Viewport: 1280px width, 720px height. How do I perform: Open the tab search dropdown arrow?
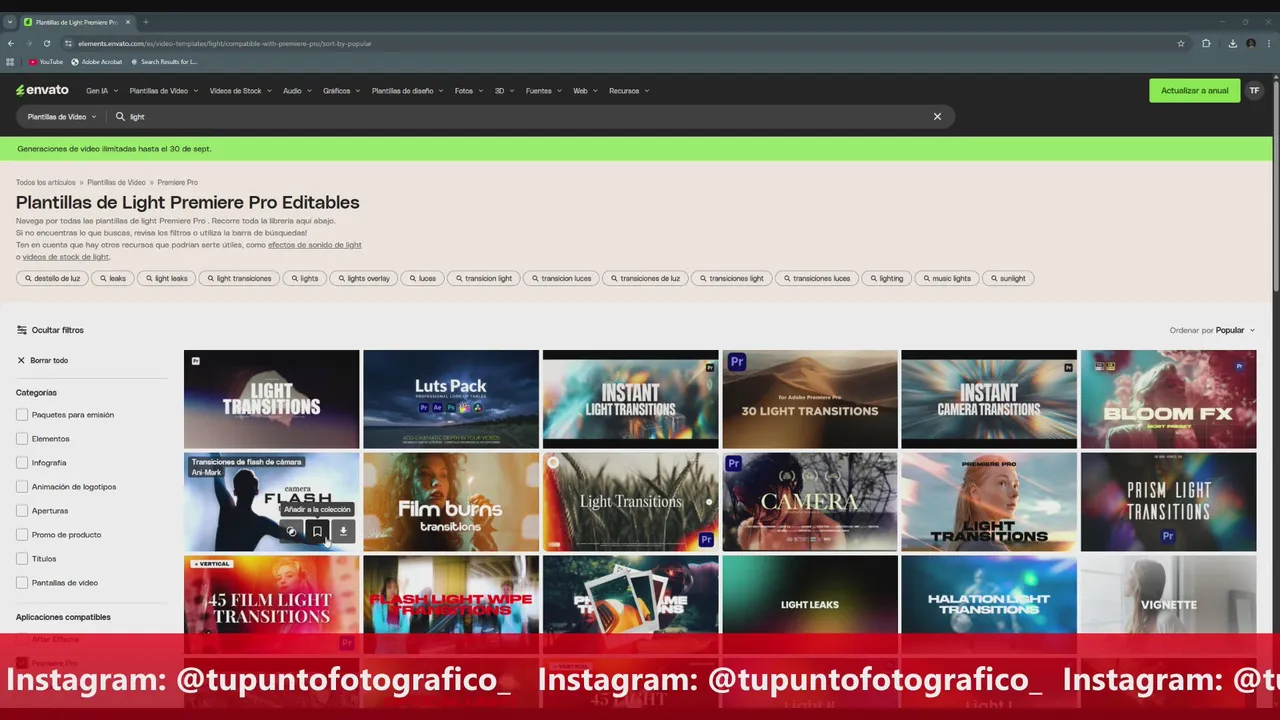tap(9, 22)
